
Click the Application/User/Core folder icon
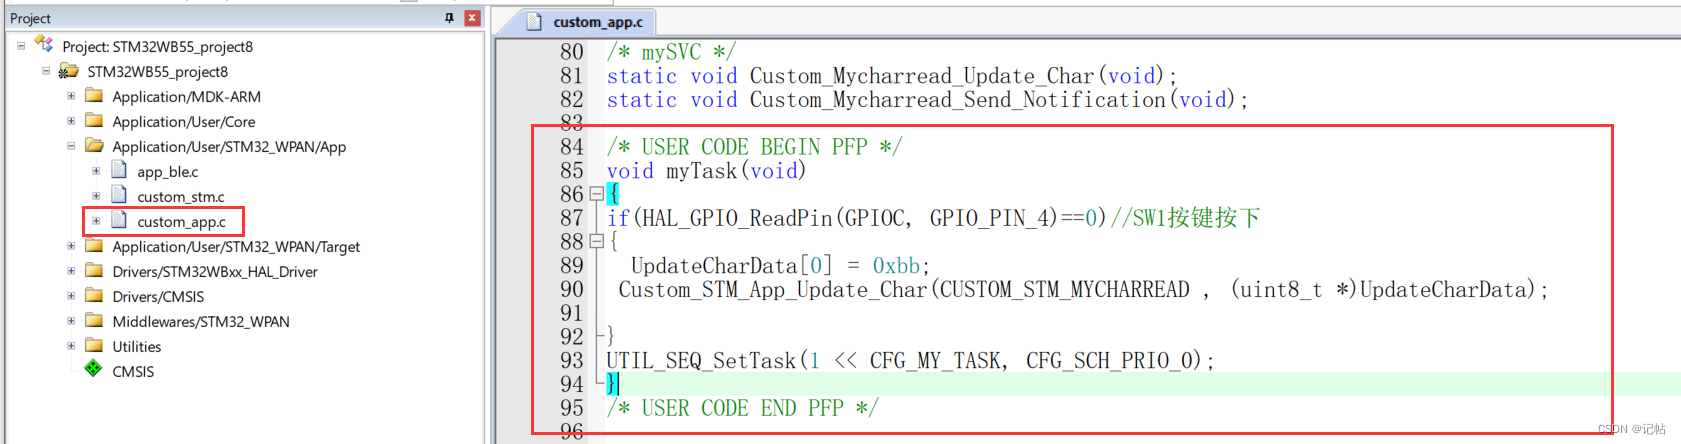pyautogui.click(x=94, y=121)
